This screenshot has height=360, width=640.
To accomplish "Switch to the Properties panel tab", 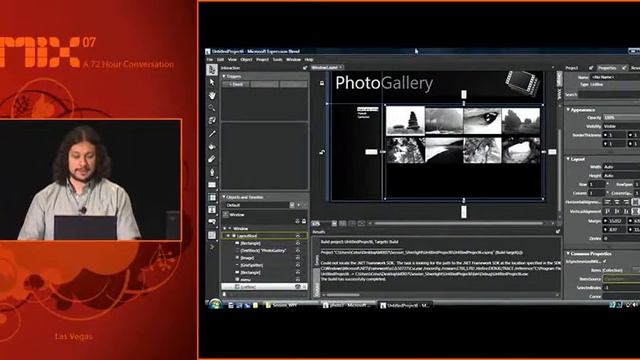I will tap(607, 68).
